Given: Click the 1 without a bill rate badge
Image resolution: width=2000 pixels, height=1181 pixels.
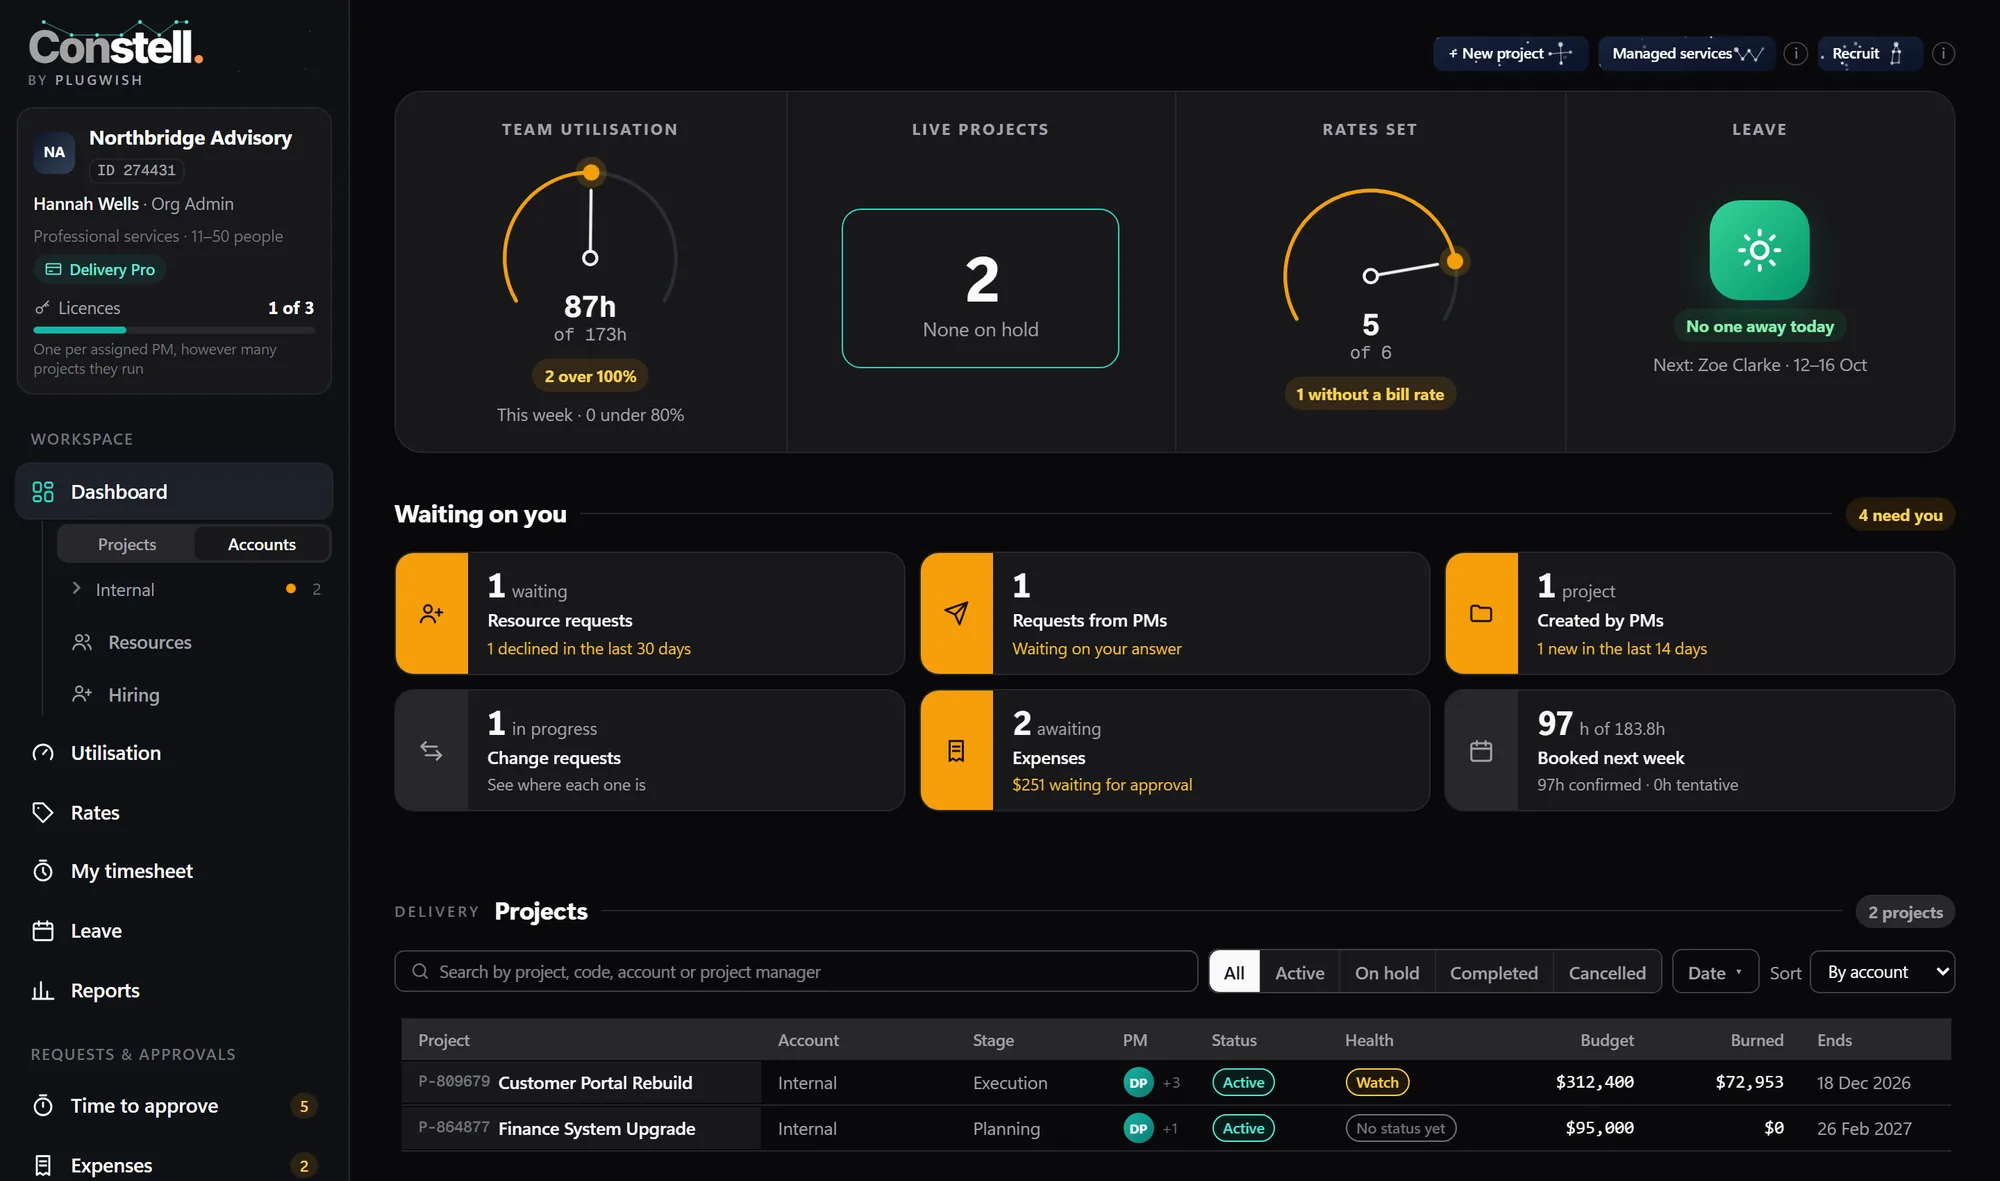Looking at the screenshot, I should tap(1370, 395).
